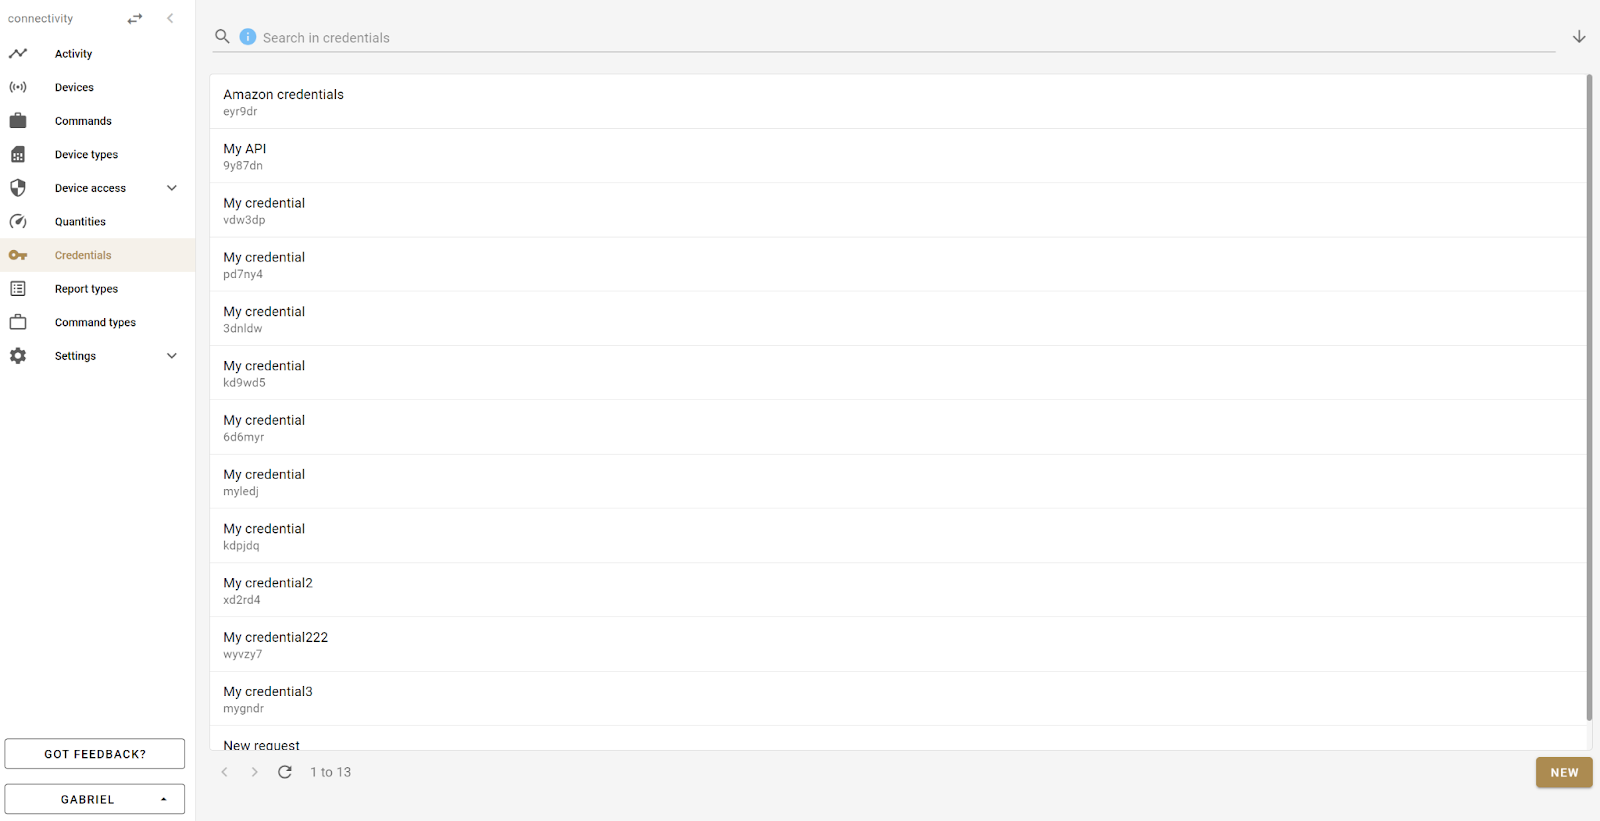This screenshot has height=821, width=1600.
Task: Collapse the sidebar with the left chevron
Action: [x=170, y=18]
